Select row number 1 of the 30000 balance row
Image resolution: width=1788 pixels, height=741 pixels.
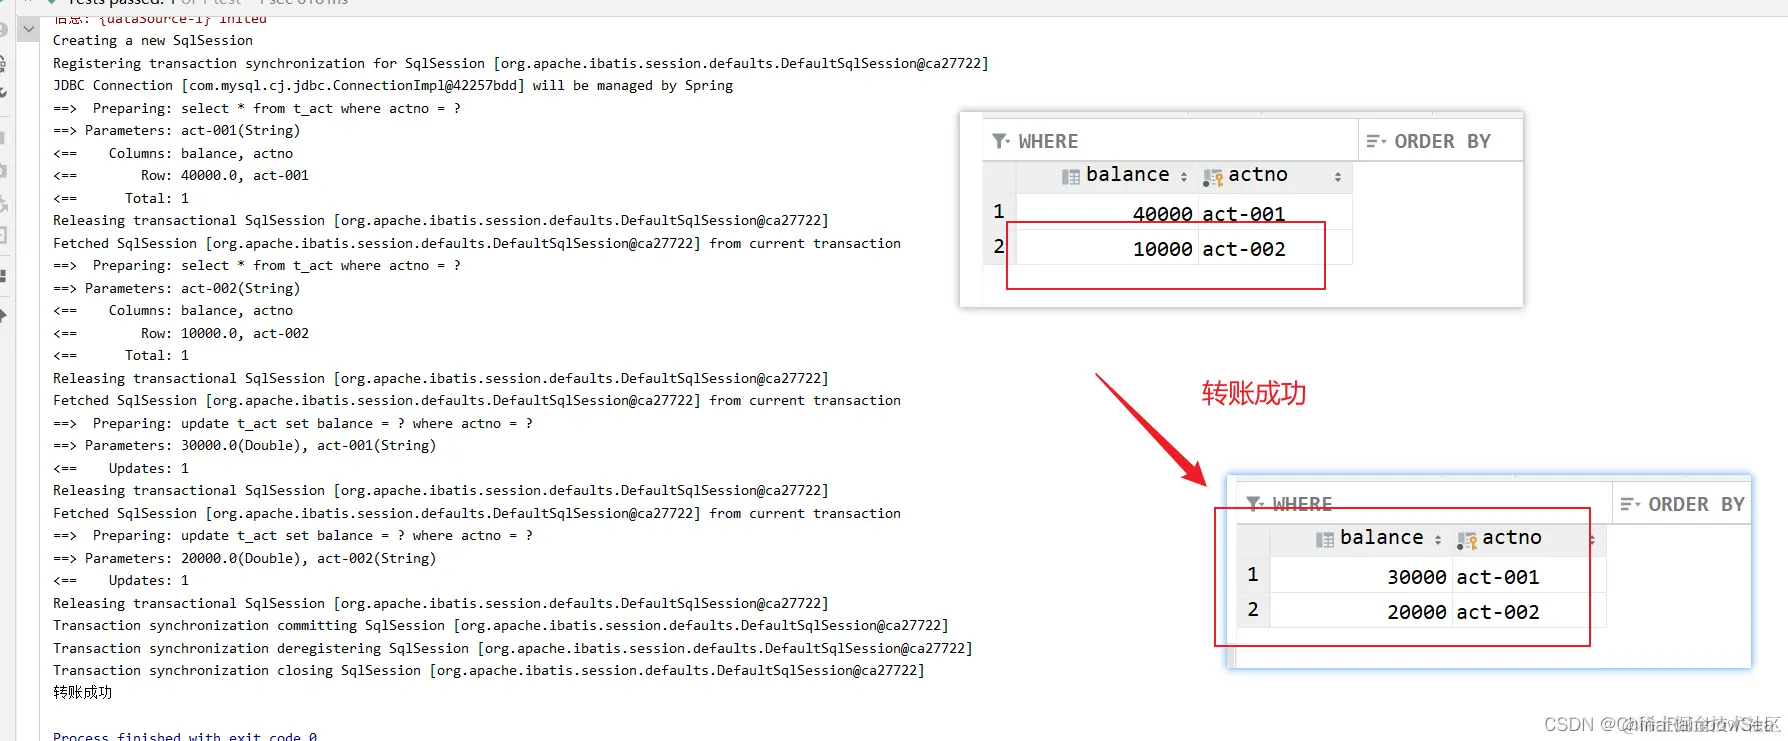pos(1253,575)
